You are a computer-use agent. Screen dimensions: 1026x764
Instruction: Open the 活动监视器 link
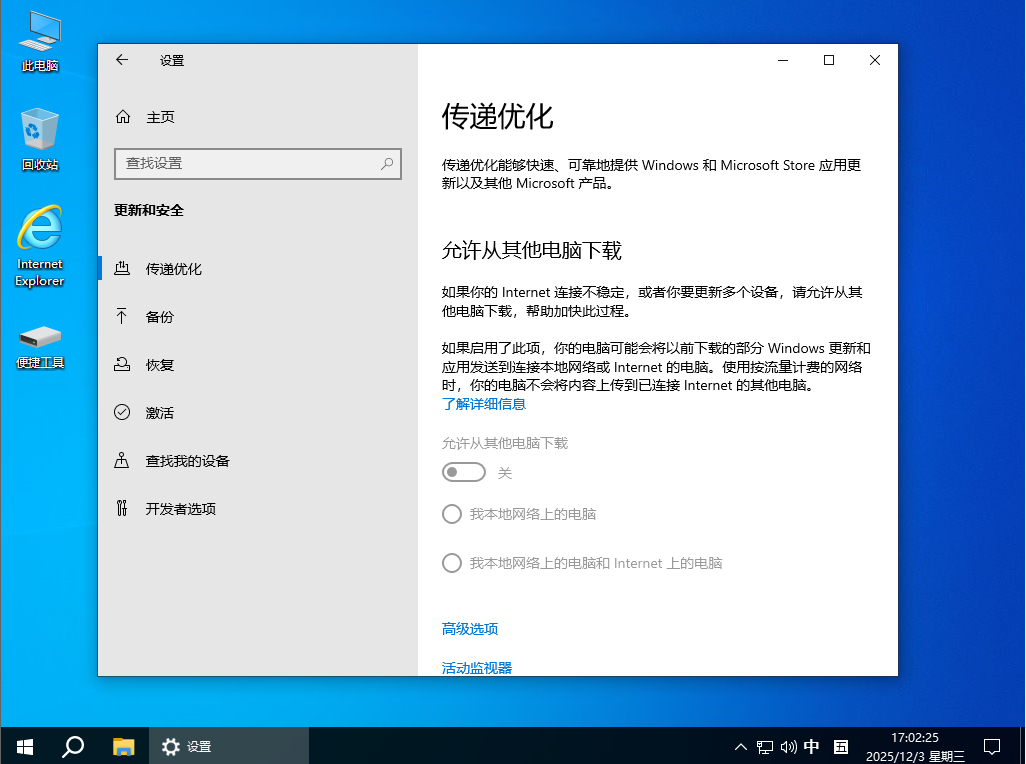coord(477,667)
